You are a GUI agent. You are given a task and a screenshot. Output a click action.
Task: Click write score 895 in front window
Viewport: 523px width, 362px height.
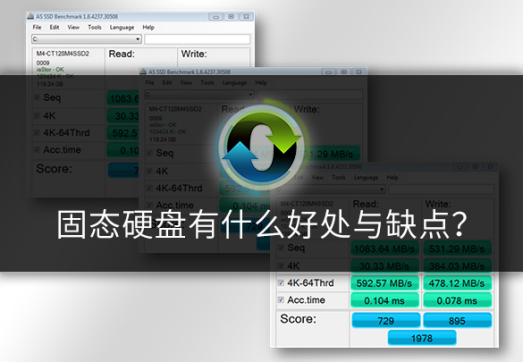click(x=457, y=321)
